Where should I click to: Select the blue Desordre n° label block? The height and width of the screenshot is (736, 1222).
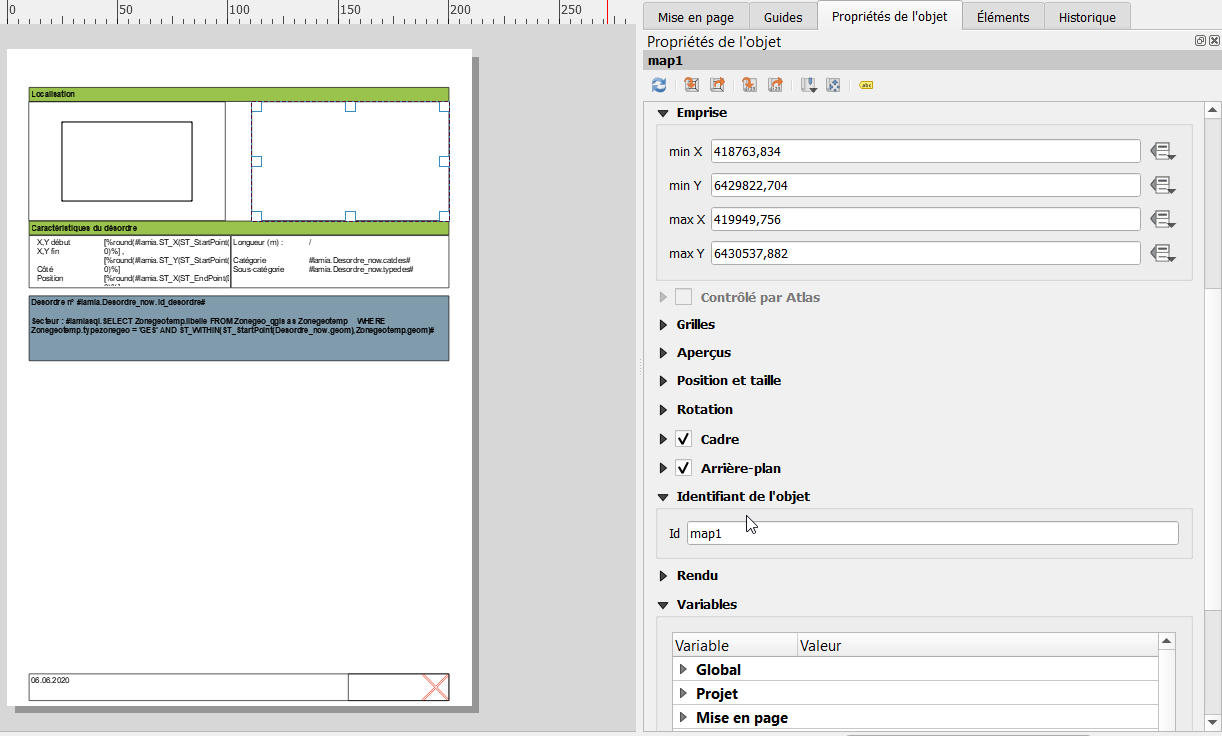[239, 328]
